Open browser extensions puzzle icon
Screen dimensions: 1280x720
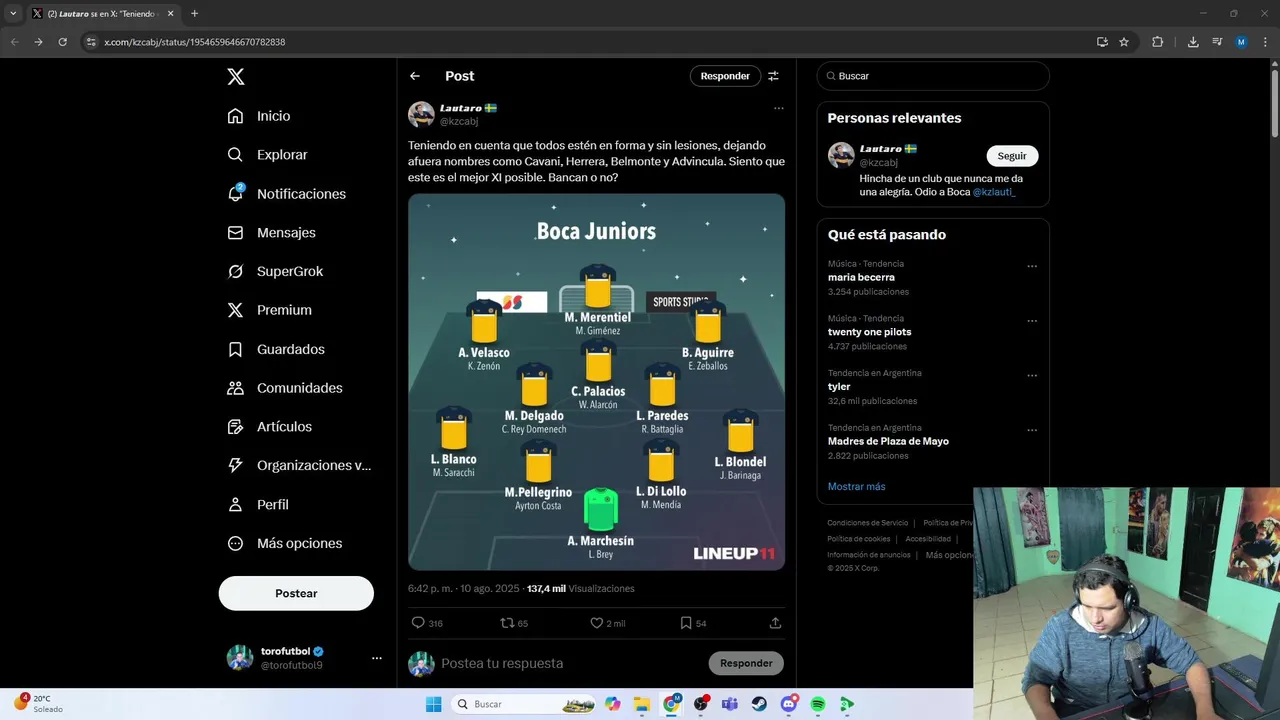click(x=1158, y=42)
